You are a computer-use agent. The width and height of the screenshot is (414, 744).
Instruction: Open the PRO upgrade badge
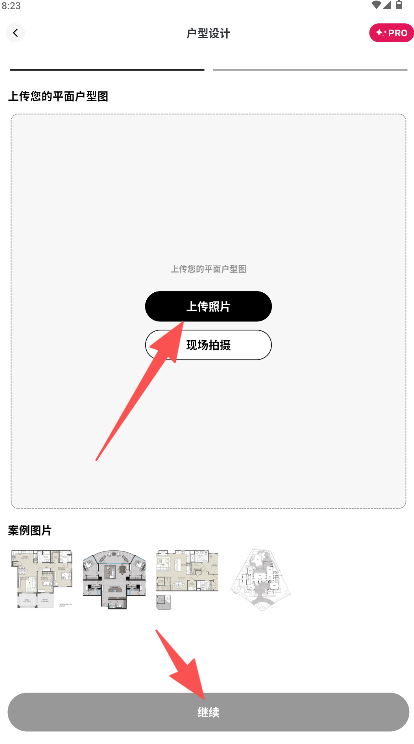(391, 33)
